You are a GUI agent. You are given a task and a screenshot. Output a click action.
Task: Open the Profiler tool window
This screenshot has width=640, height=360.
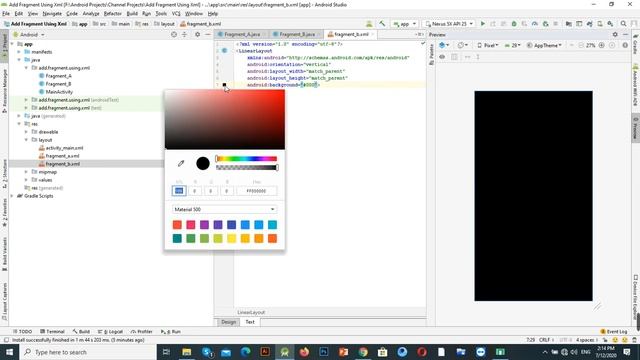[x=142, y=331]
